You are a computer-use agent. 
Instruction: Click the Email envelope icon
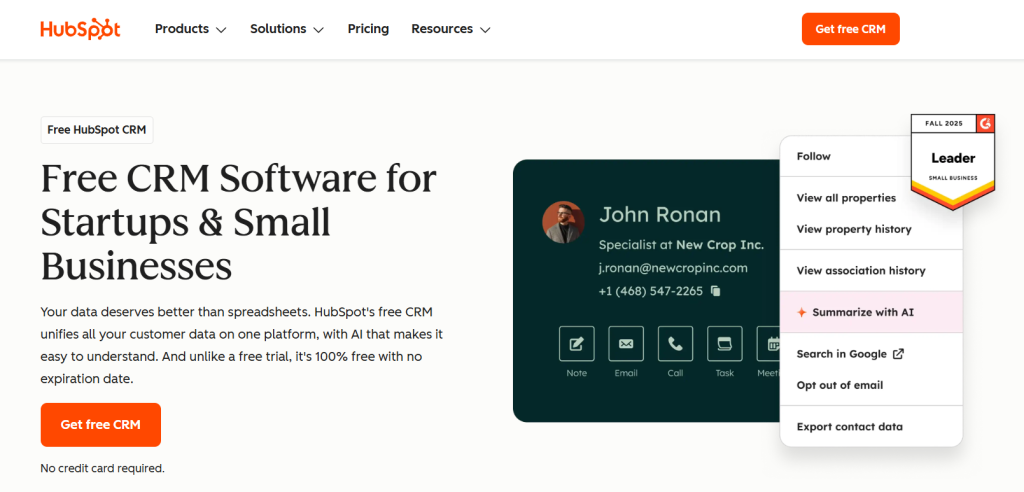click(626, 344)
